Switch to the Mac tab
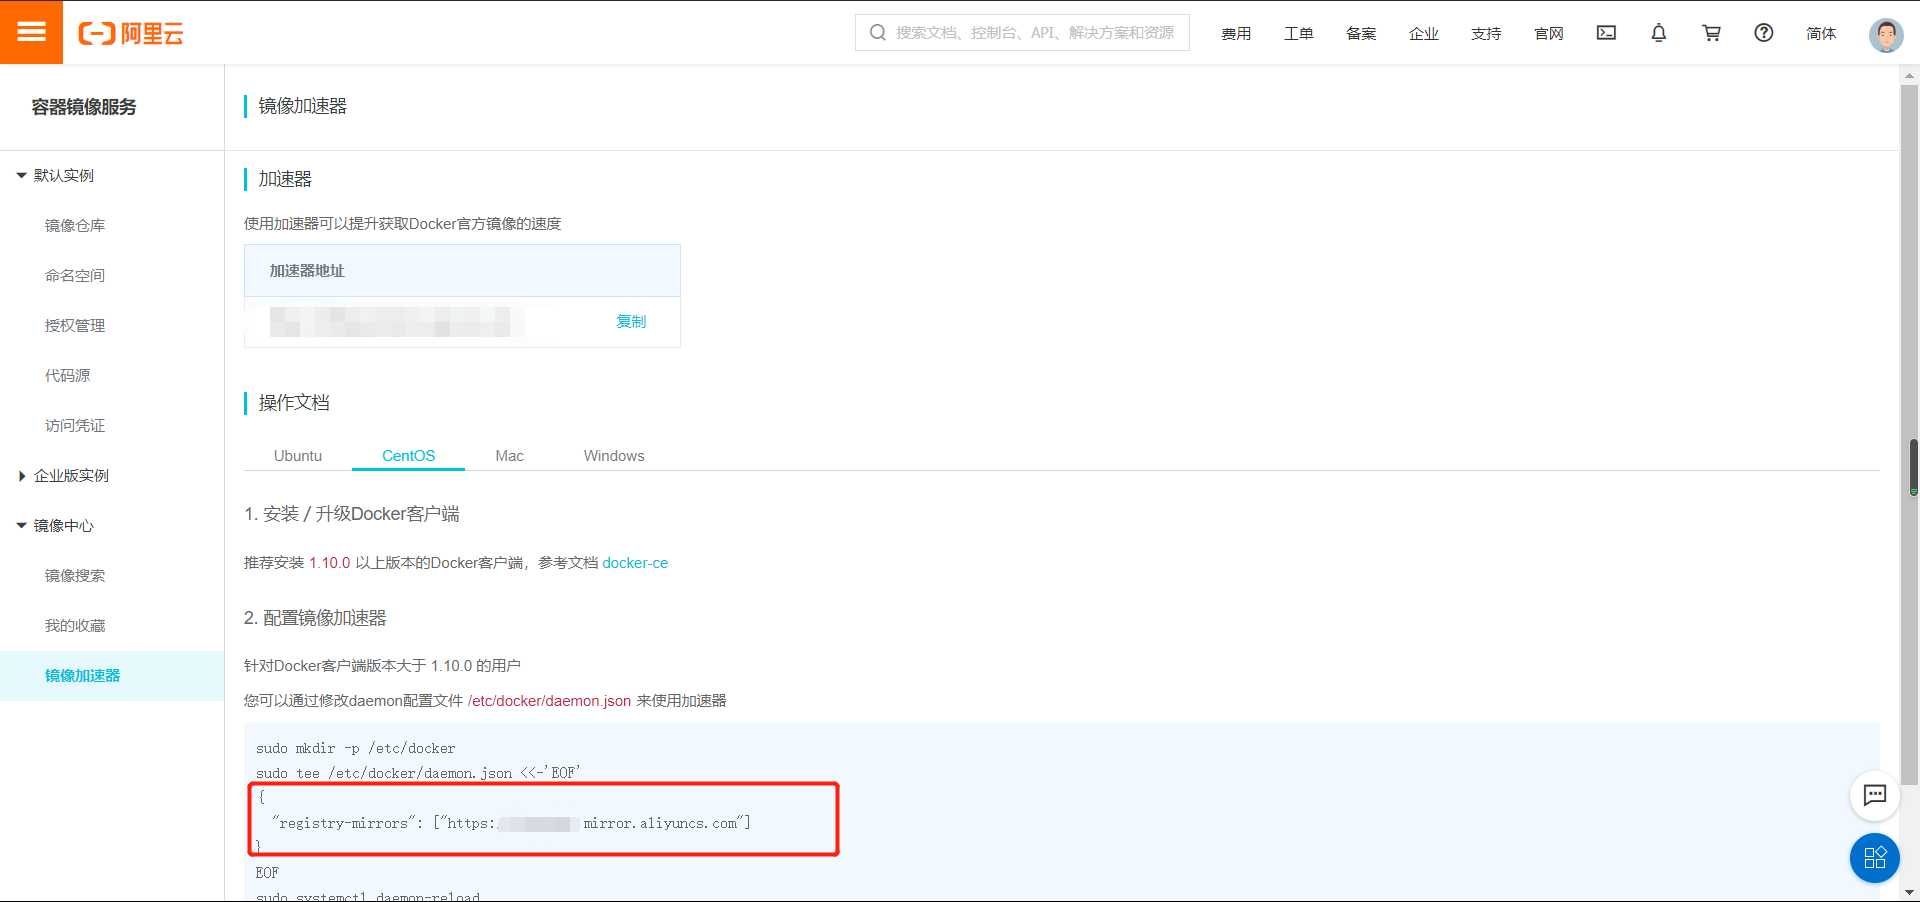Screen dimensions: 1920x902 (x=509, y=456)
